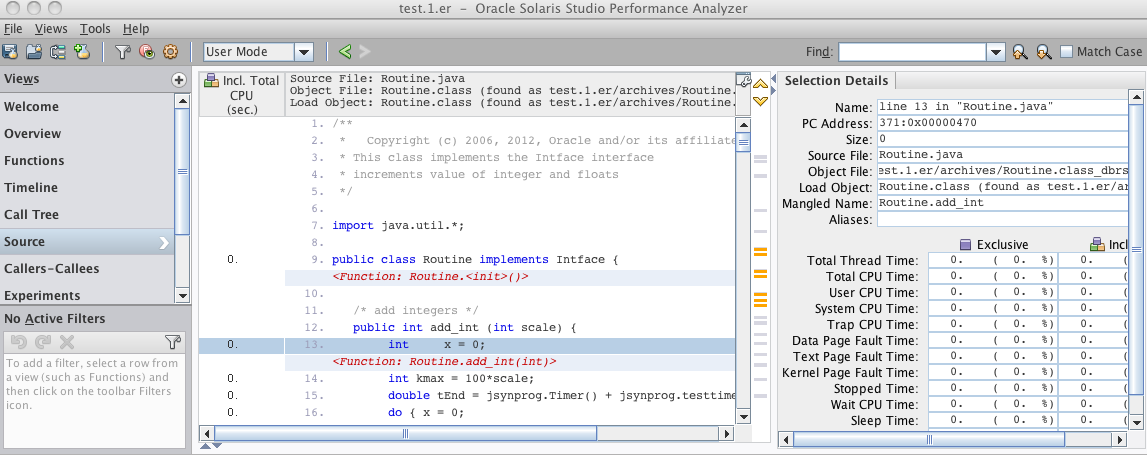
Task: Open the Views menu
Action: coord(51,29)
